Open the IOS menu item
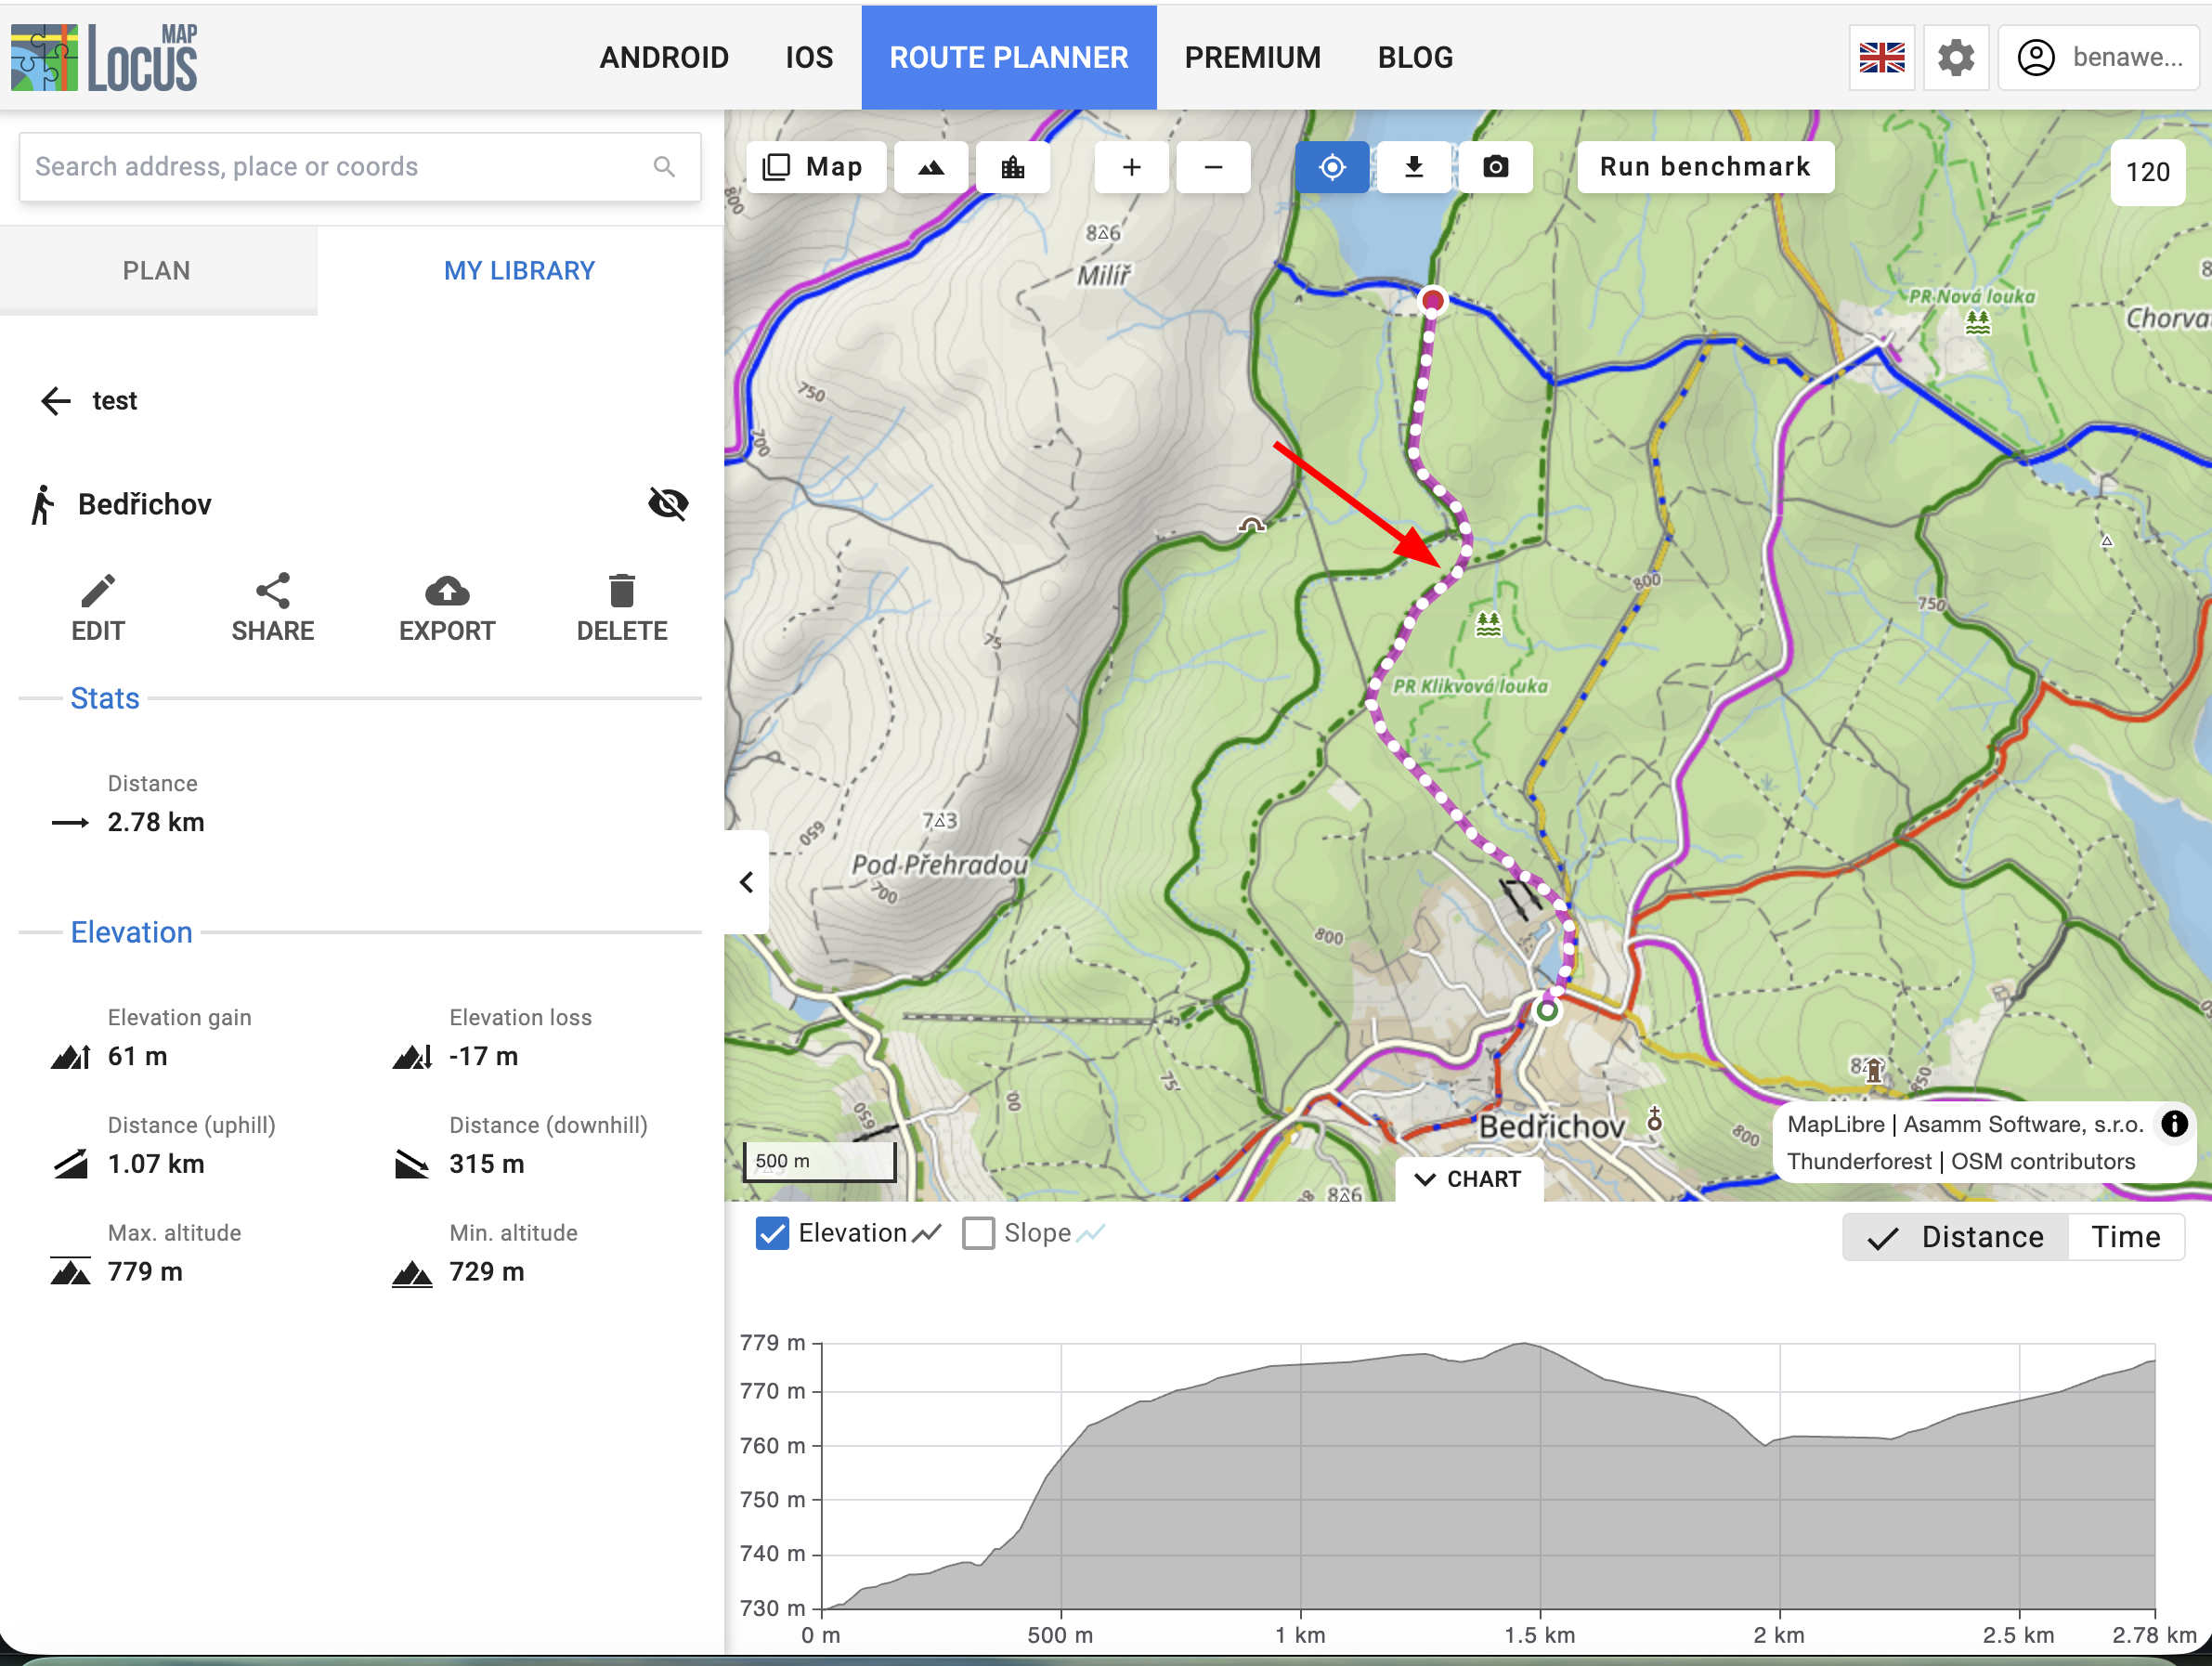2212x1666 pixels. click(809, 57)
